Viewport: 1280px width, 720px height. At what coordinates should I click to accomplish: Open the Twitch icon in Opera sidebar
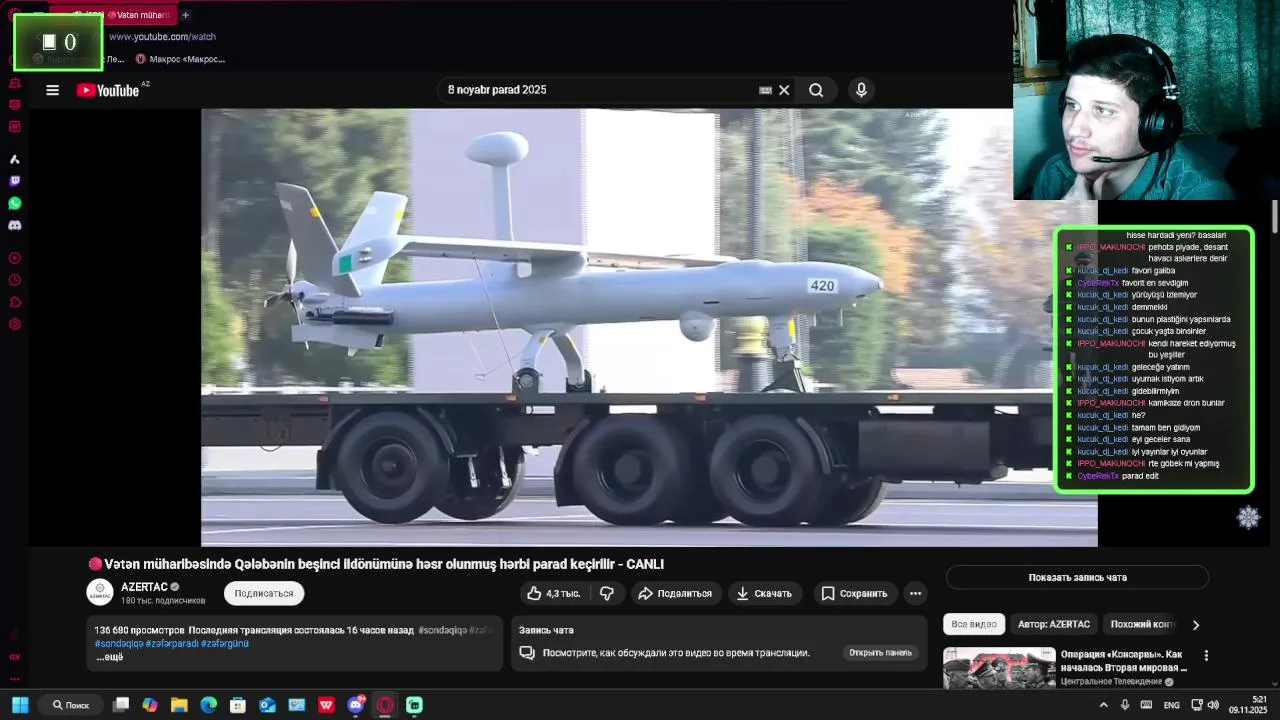coord(15,181)
